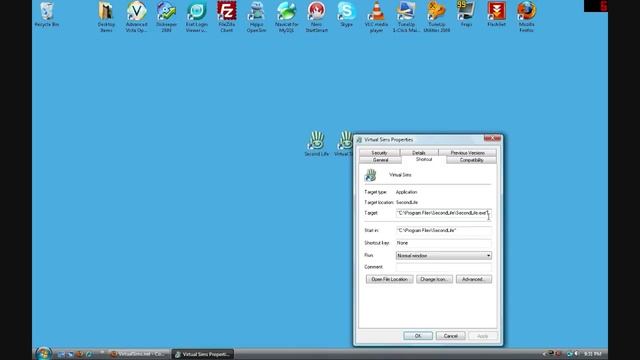Click the Start in field
This screenshot has height=360, width=640.
[x=443, y=231]
